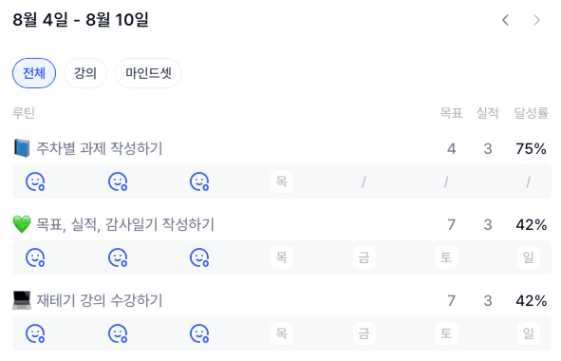This screenshot has width=561, height=361.
Task: Click third smiley in 주차별 과제 작성하기 row
Action: pyautogui.click(x=199, y=182)
